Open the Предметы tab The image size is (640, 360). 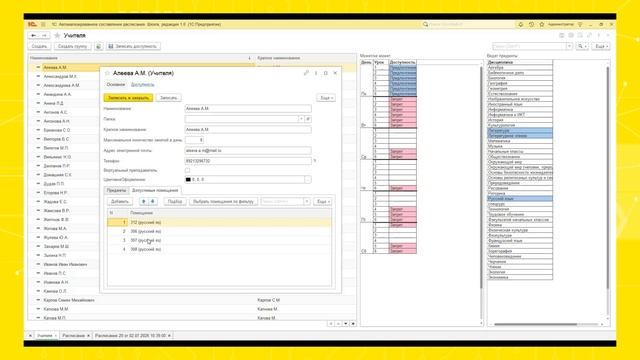116,191
